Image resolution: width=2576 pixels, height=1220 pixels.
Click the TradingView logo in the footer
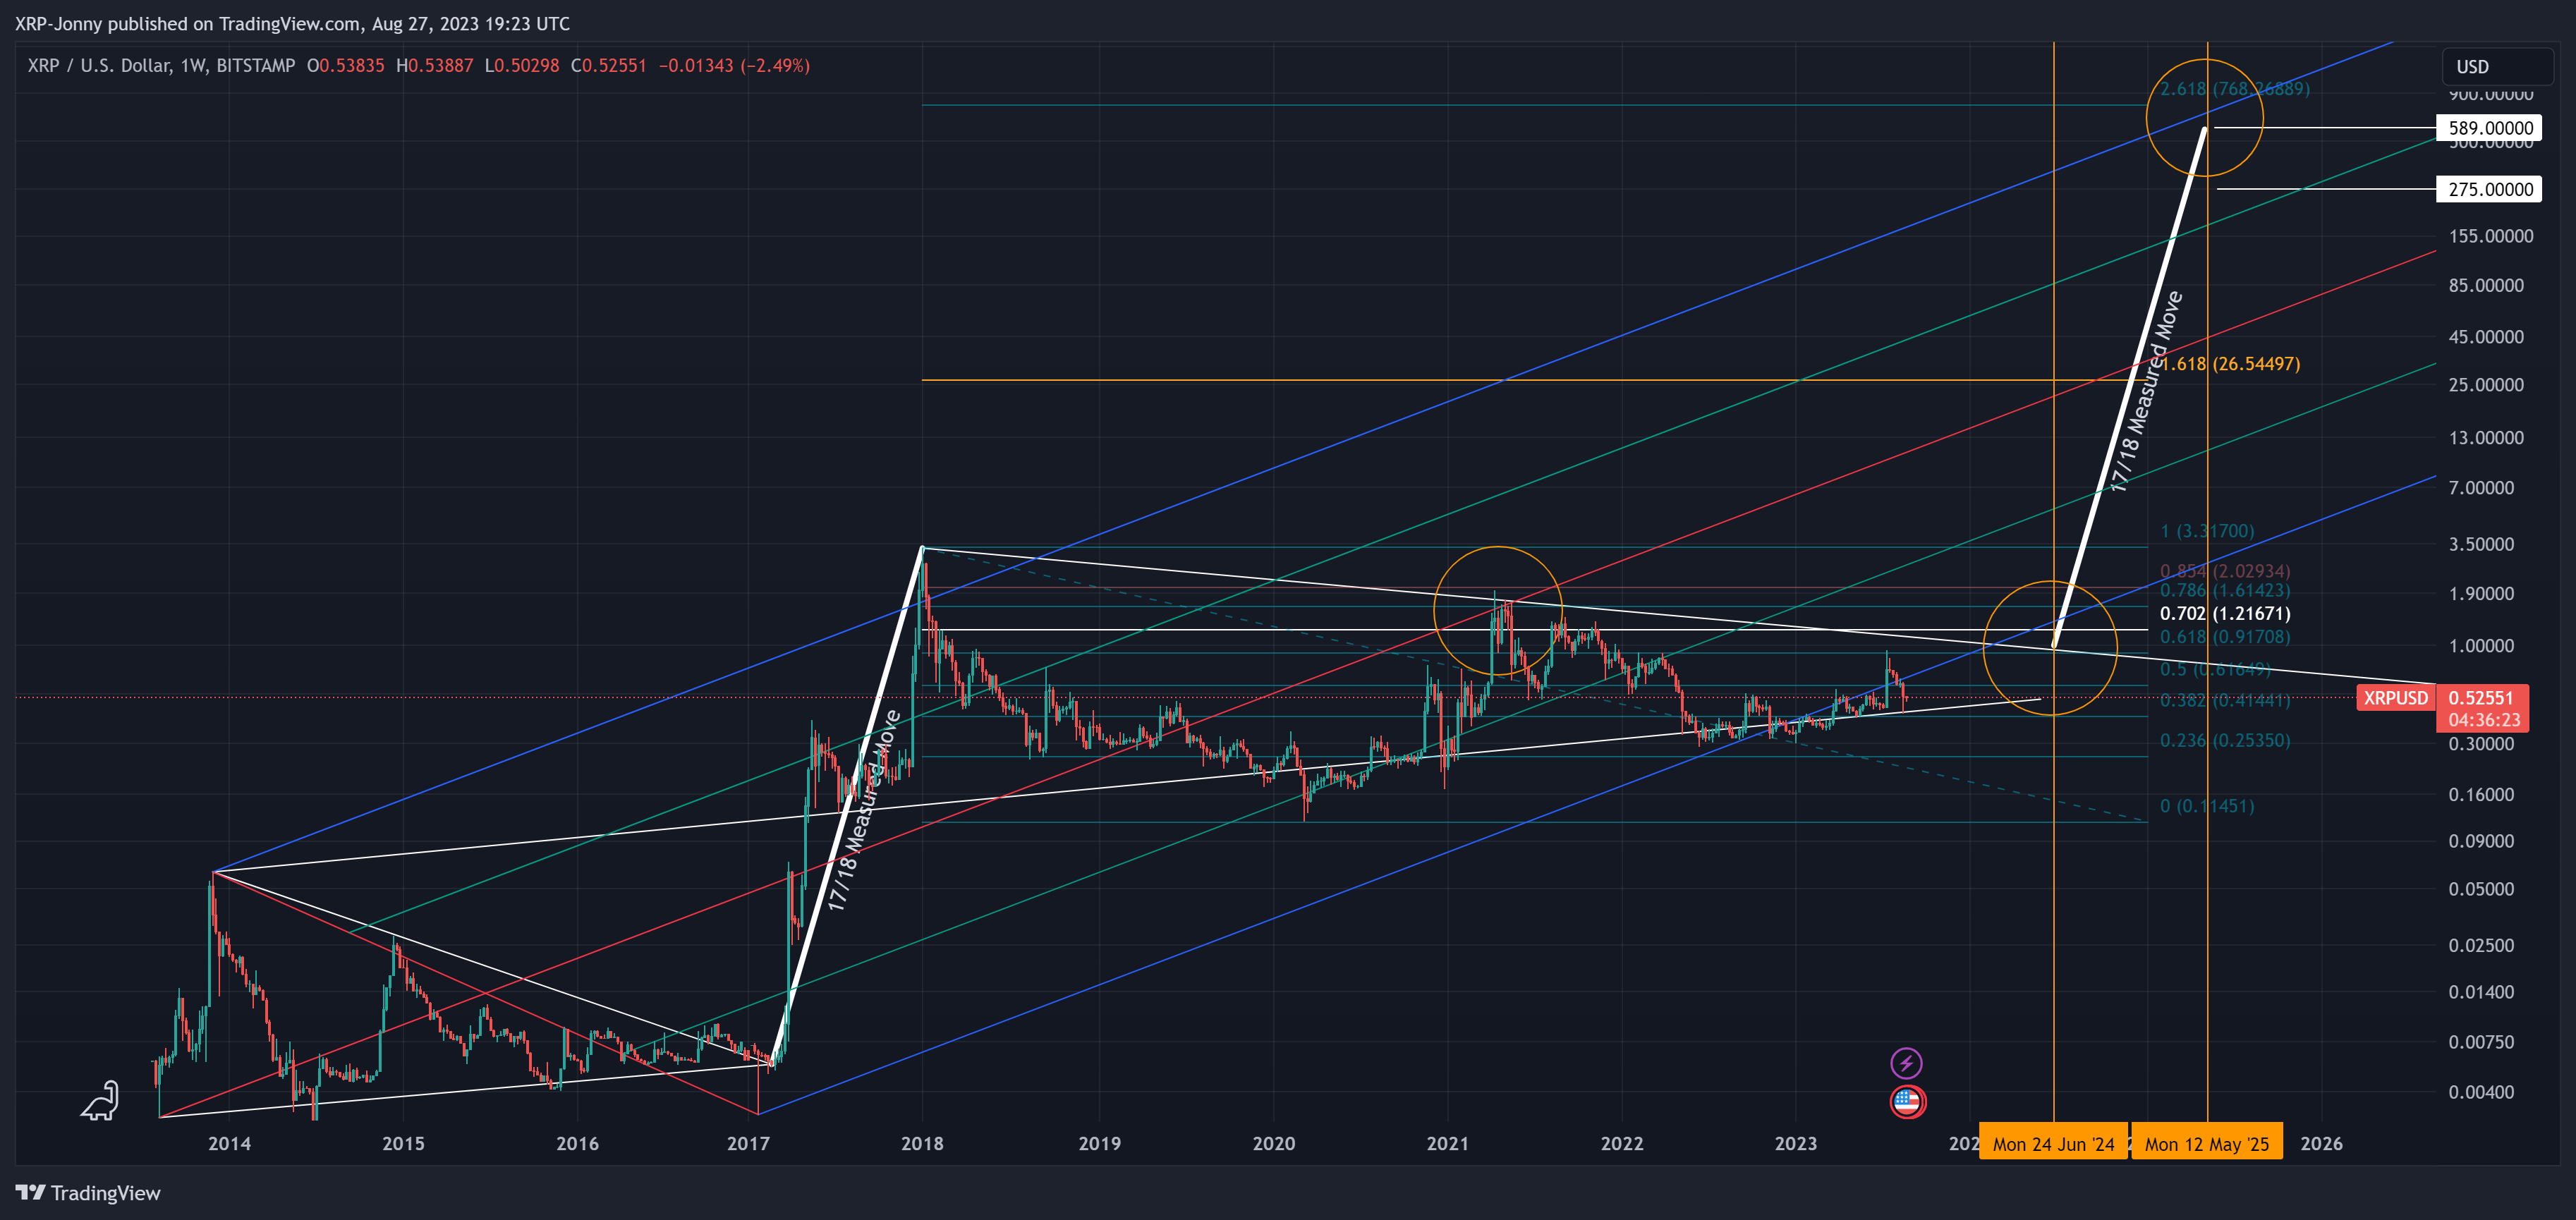point(88,1192)
